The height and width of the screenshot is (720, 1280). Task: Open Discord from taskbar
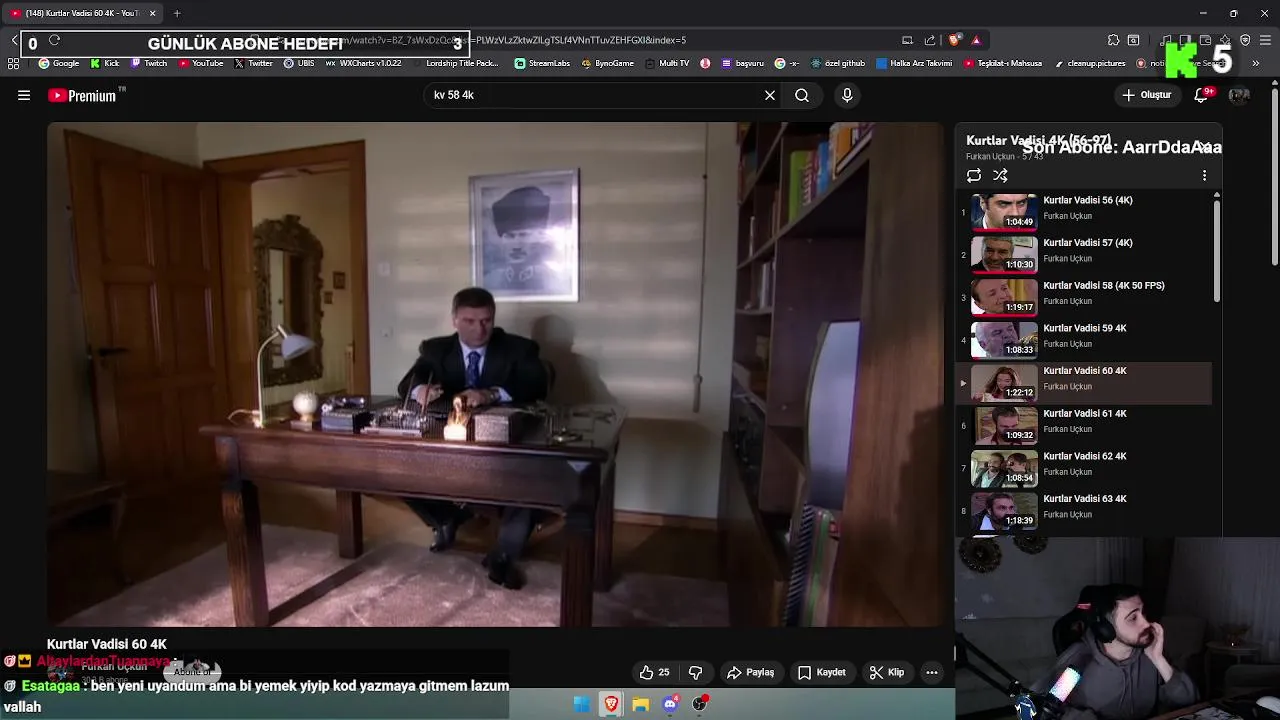coord(670,704)
